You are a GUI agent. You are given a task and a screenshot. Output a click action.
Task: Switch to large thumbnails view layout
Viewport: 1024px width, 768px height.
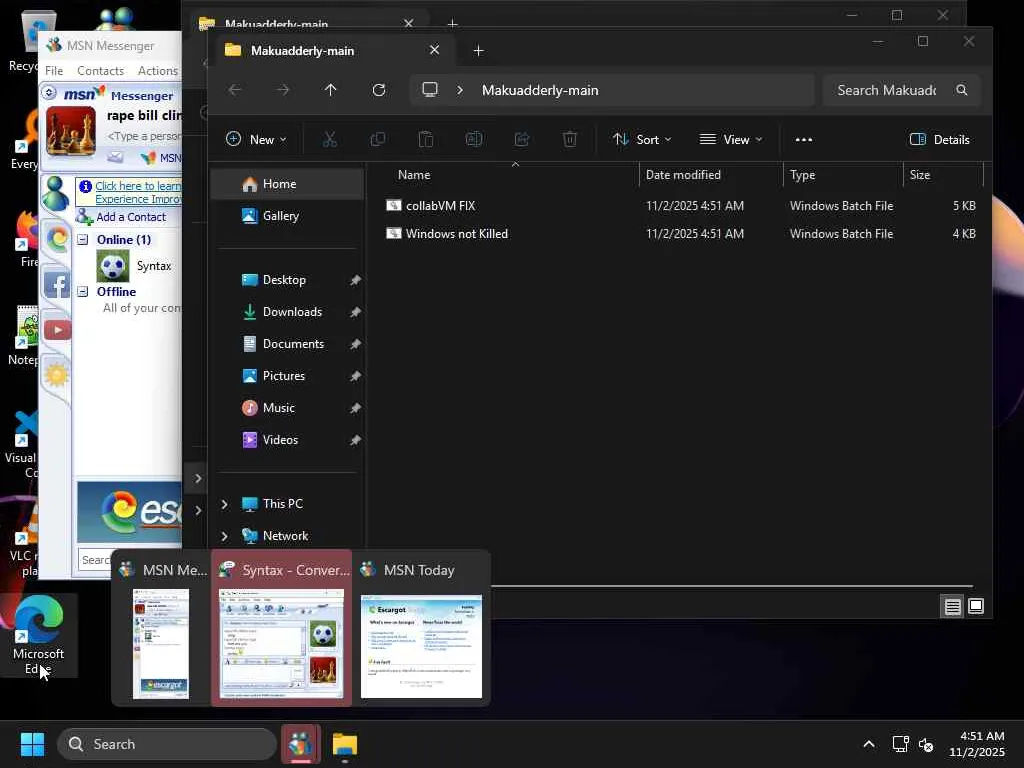tap(976, 607)
